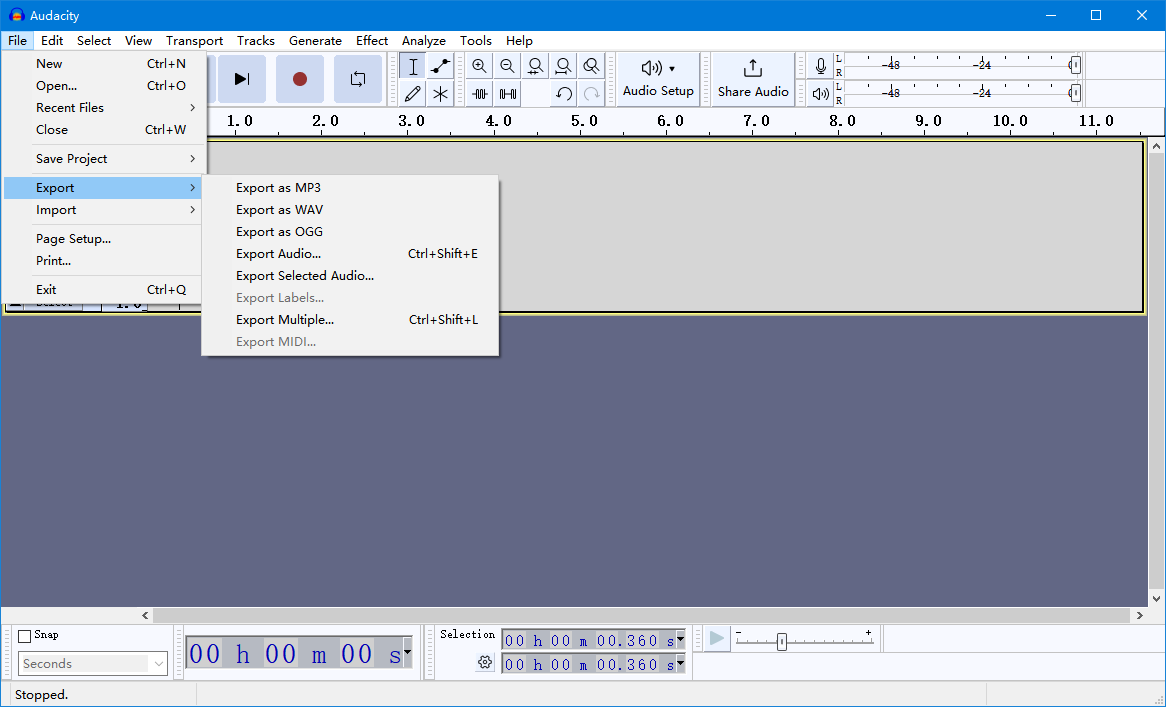Click Fit project to width zoom icon
Screen dimensions: 1166x707
(x=563, y=66)
